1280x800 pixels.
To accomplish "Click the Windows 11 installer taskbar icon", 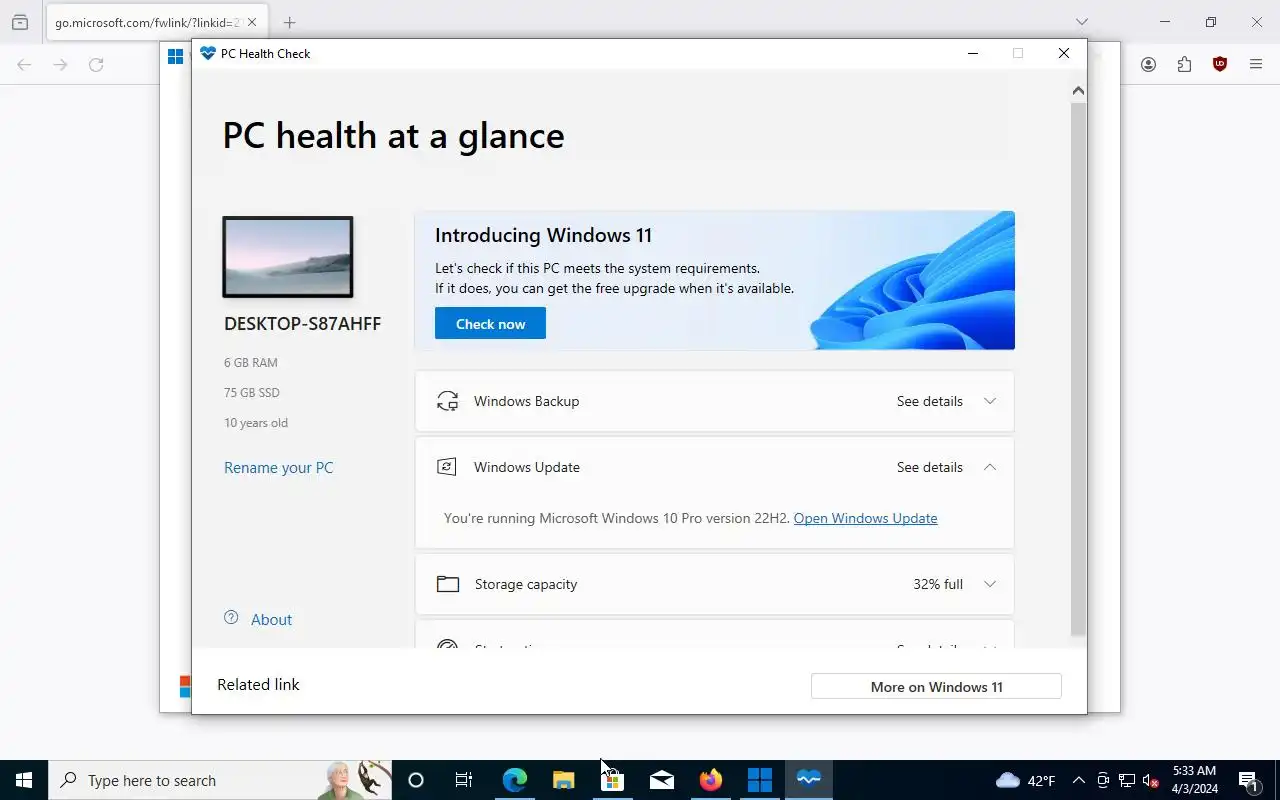I will [760, 780].
